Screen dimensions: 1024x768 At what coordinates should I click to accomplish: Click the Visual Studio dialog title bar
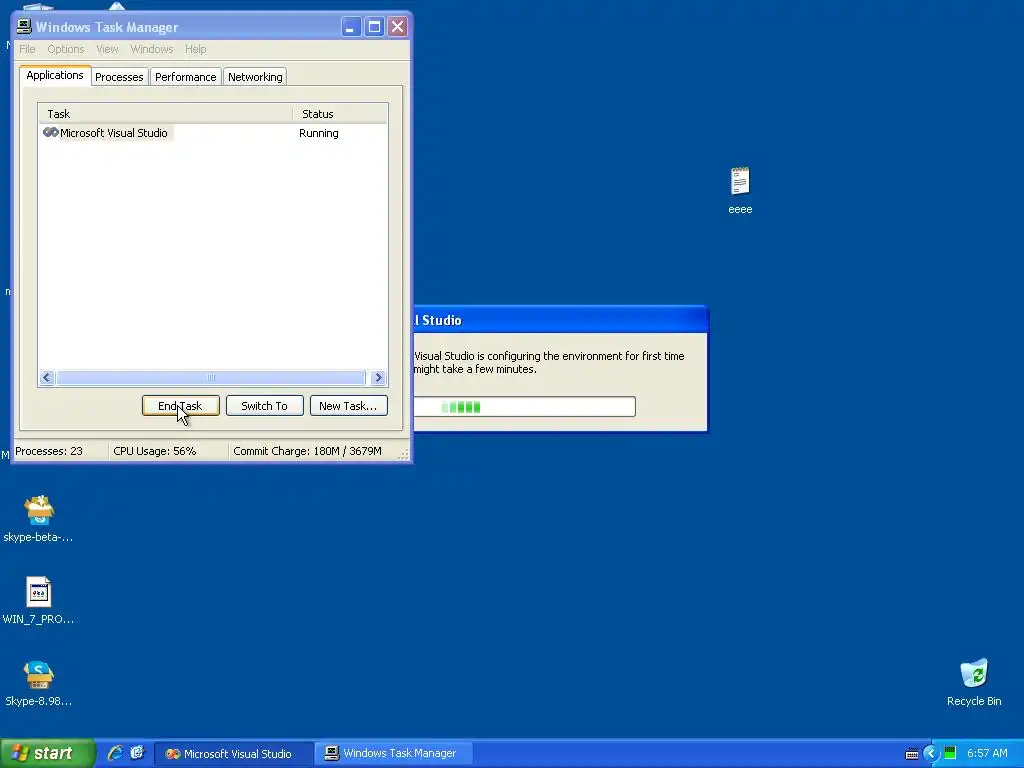(560, 320)
